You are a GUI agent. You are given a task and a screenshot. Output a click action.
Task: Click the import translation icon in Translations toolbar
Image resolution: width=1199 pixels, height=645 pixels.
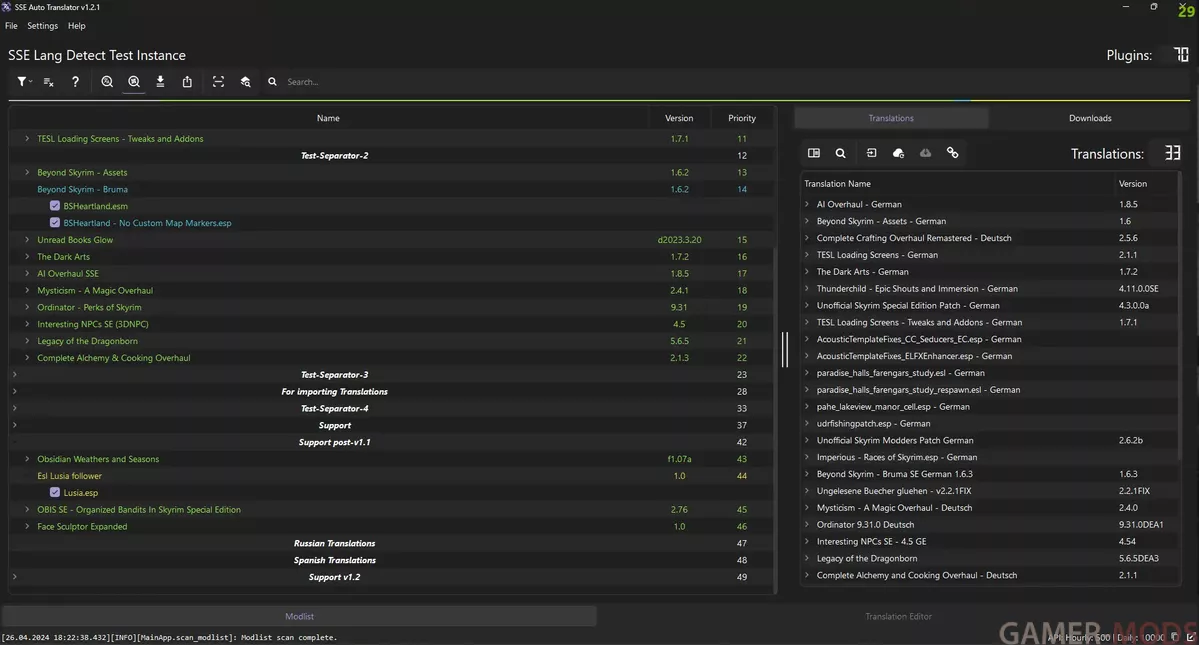pos(871,153)
